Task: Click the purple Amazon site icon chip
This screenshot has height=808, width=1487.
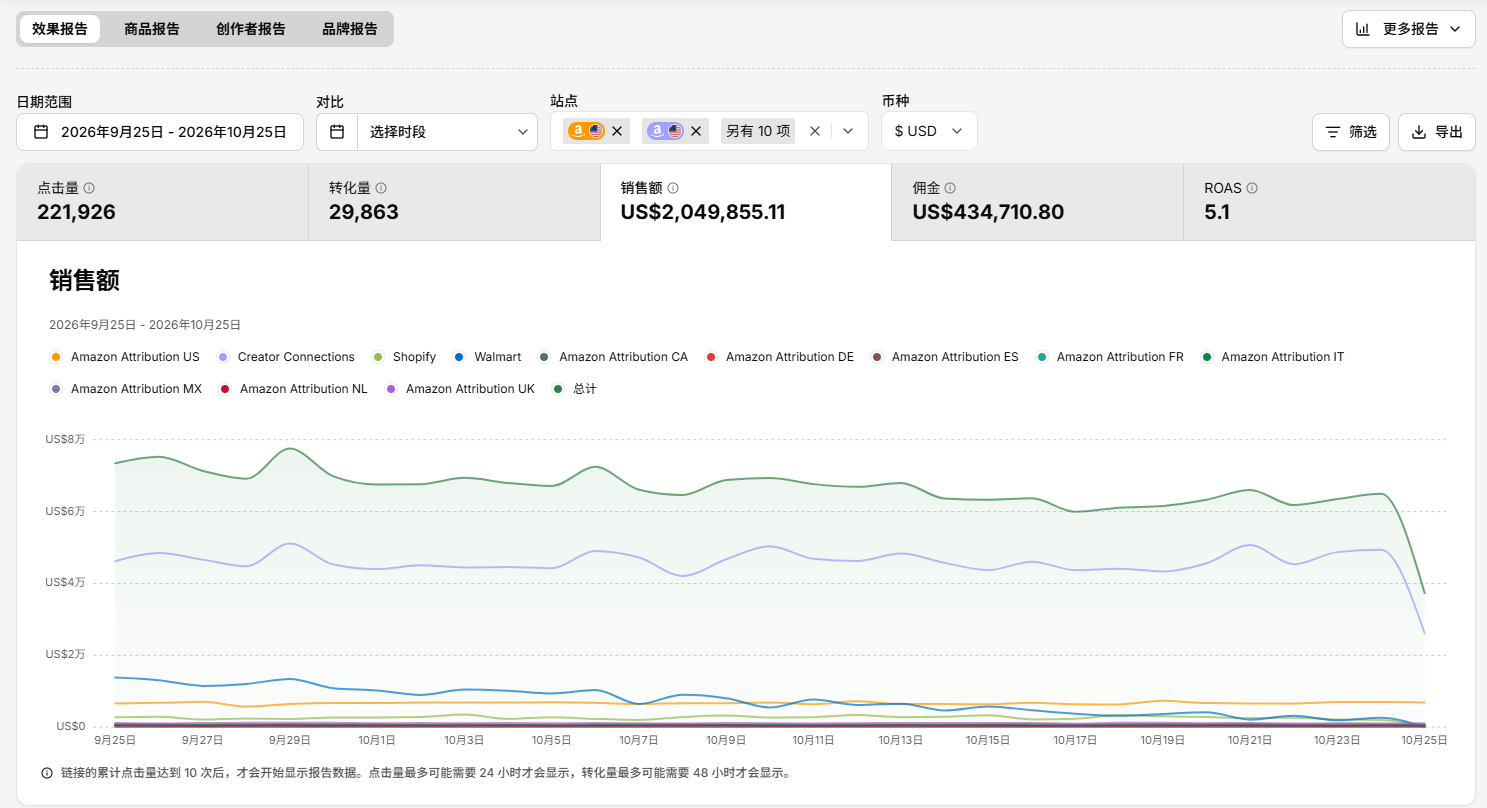Action: coord(665,131)
